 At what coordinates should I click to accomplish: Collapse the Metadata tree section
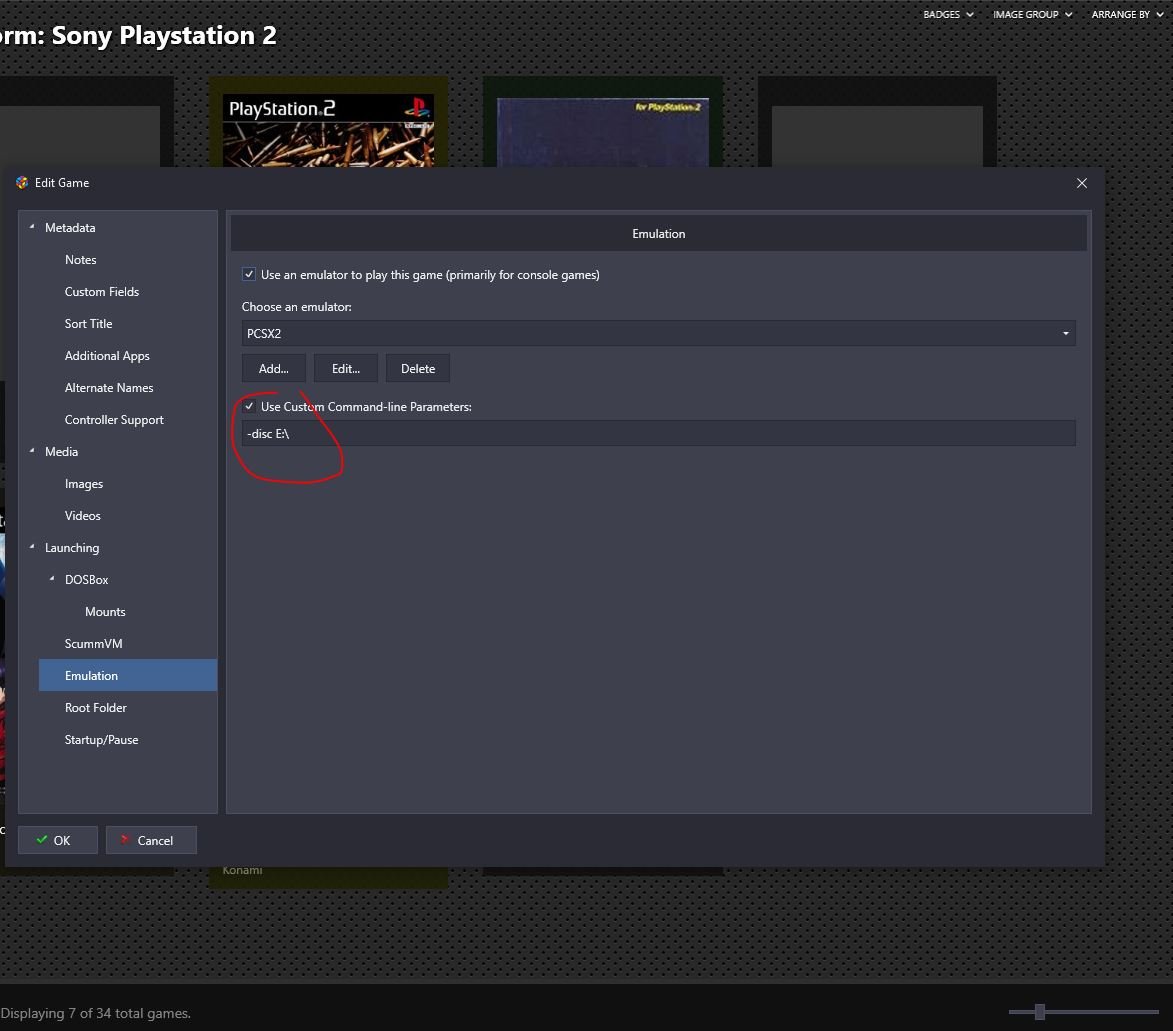pyautogui.click(x=32, y=227)
